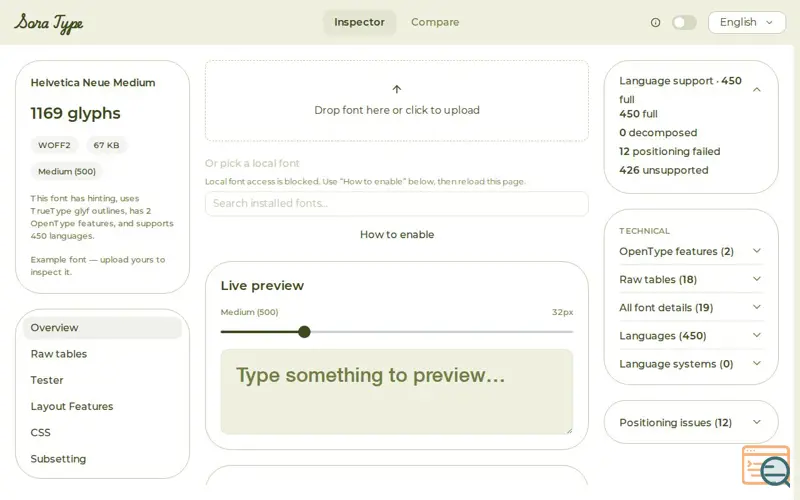Click the WOFF2 format badge

tap(54, 145)
